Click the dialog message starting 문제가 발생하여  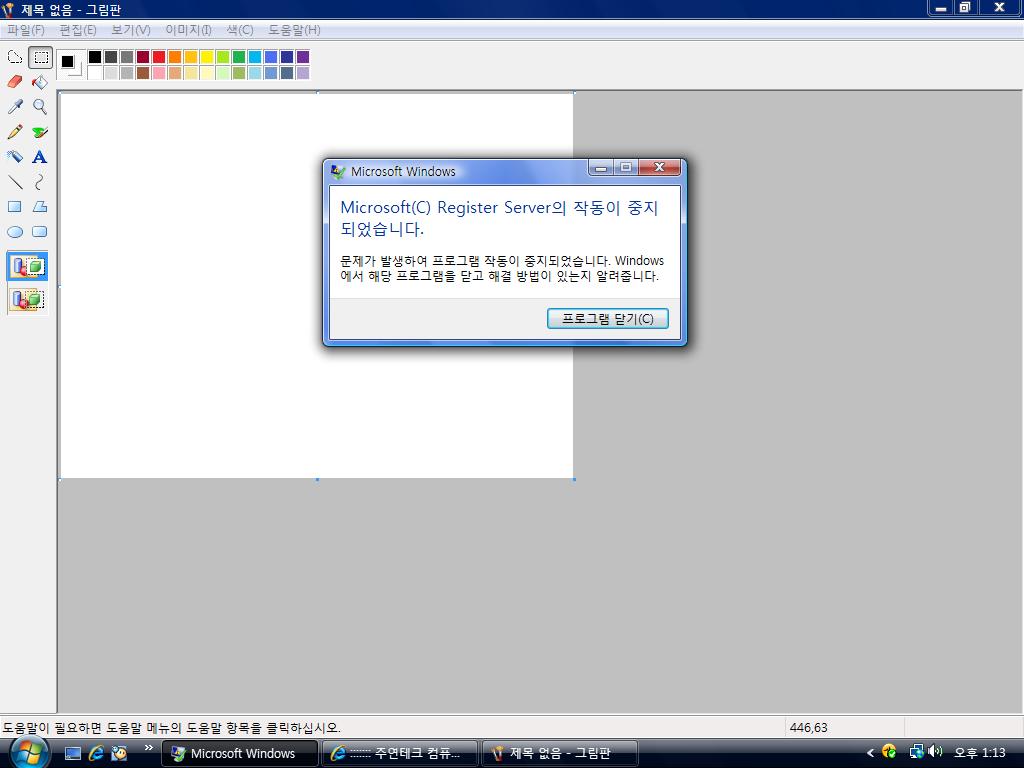tap(502, 268)
